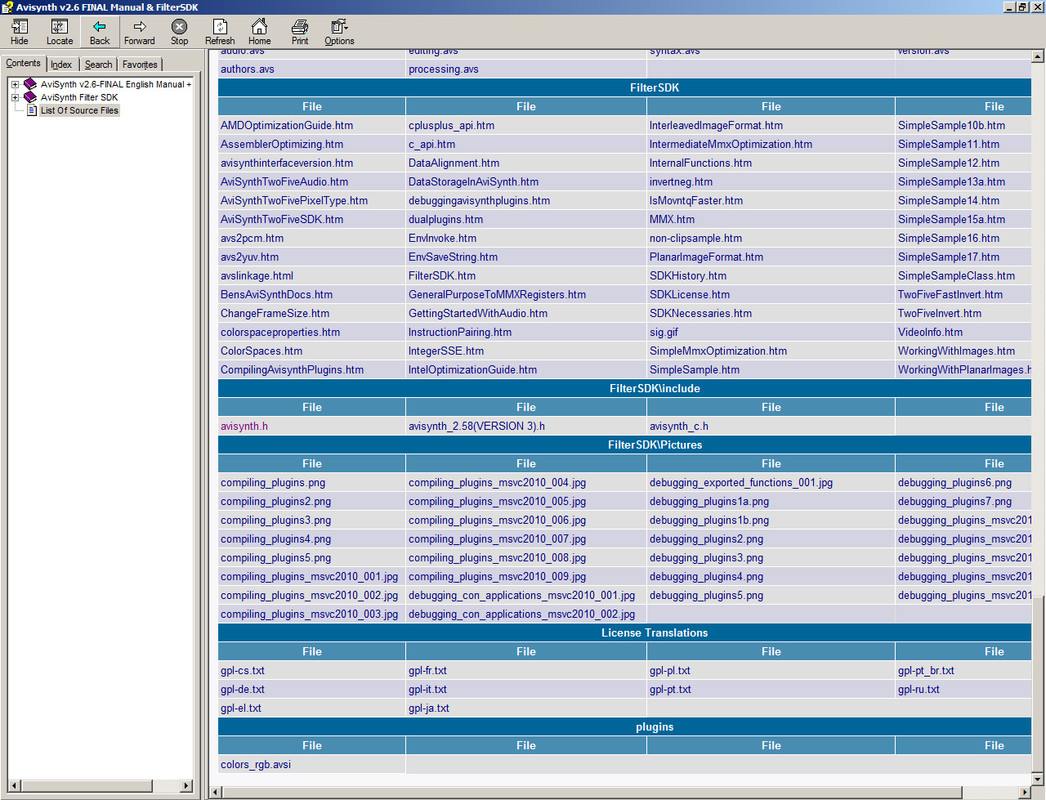Open InternalFunctions.htm link
Screen dimensions: 1046x800
point(700,163)
